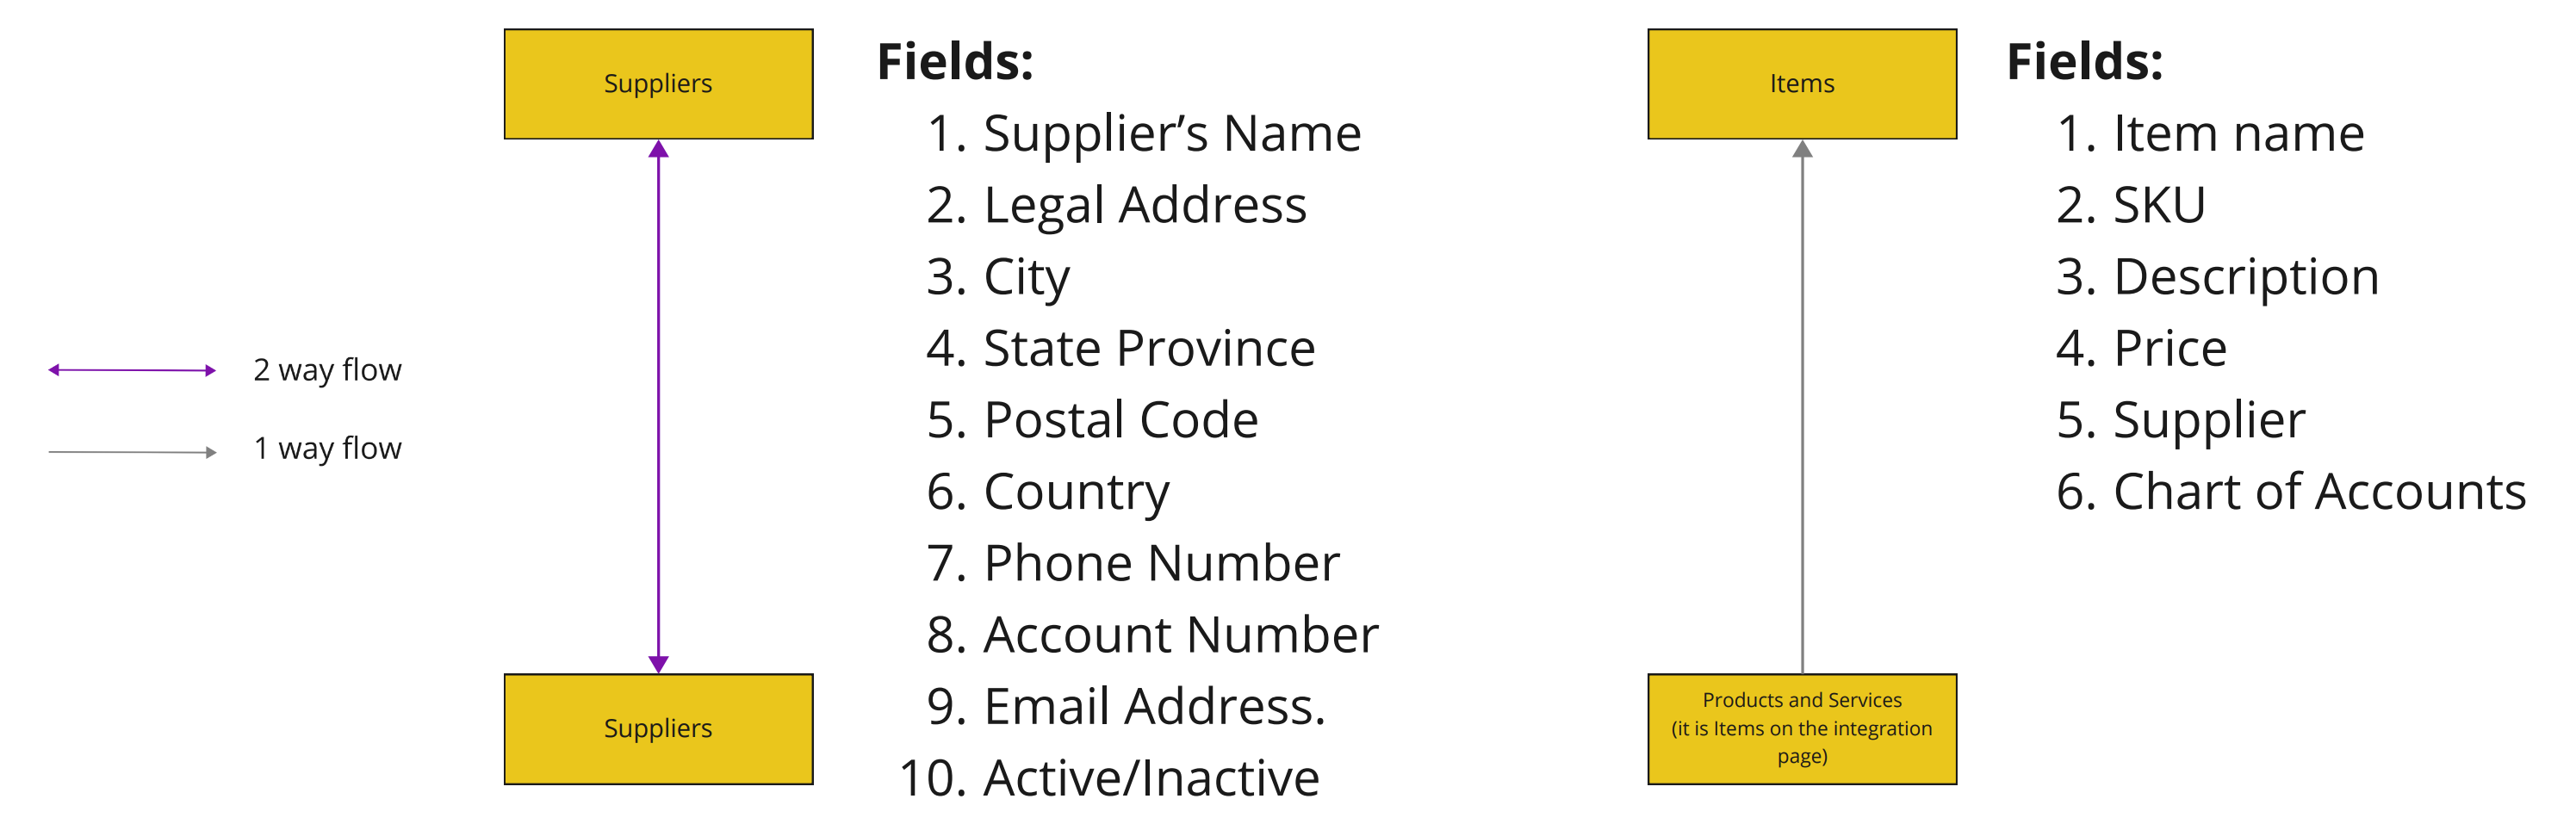The width and height of the screenshot is (2576, 830).
Task: Select the bottom Suppliers box
Action: 658,729
